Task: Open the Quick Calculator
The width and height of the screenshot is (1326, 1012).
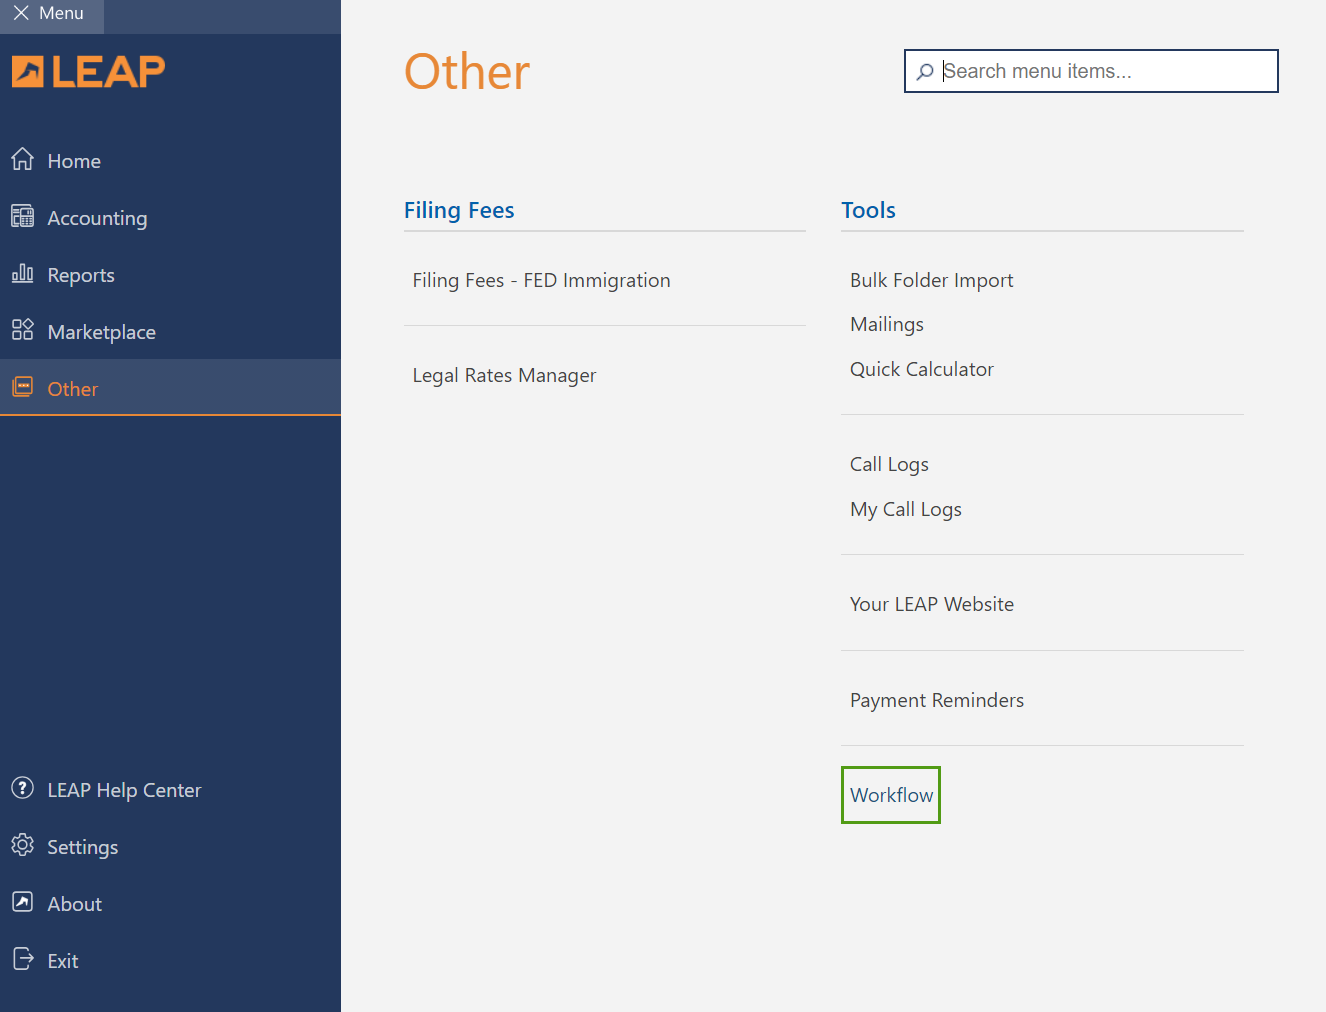Action: coord(921,370)
